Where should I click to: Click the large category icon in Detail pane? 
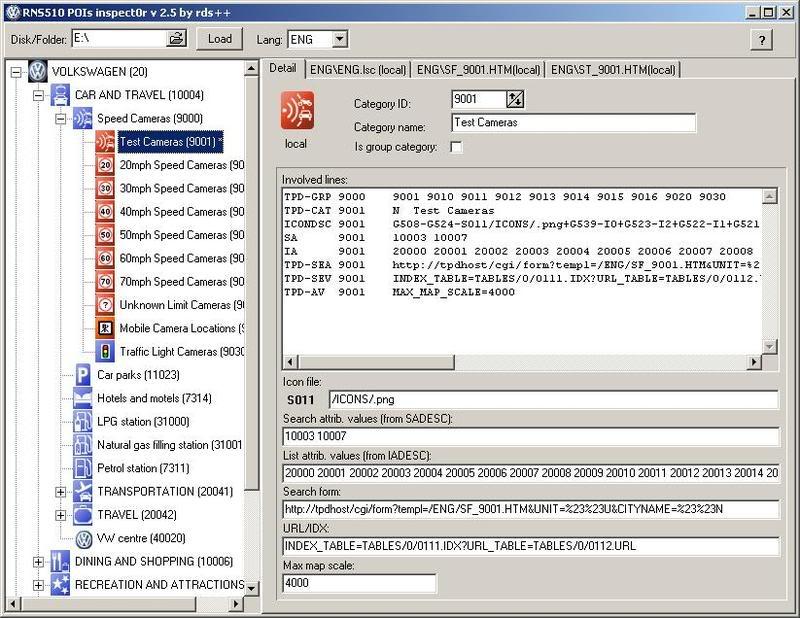(x=297, y=110)
